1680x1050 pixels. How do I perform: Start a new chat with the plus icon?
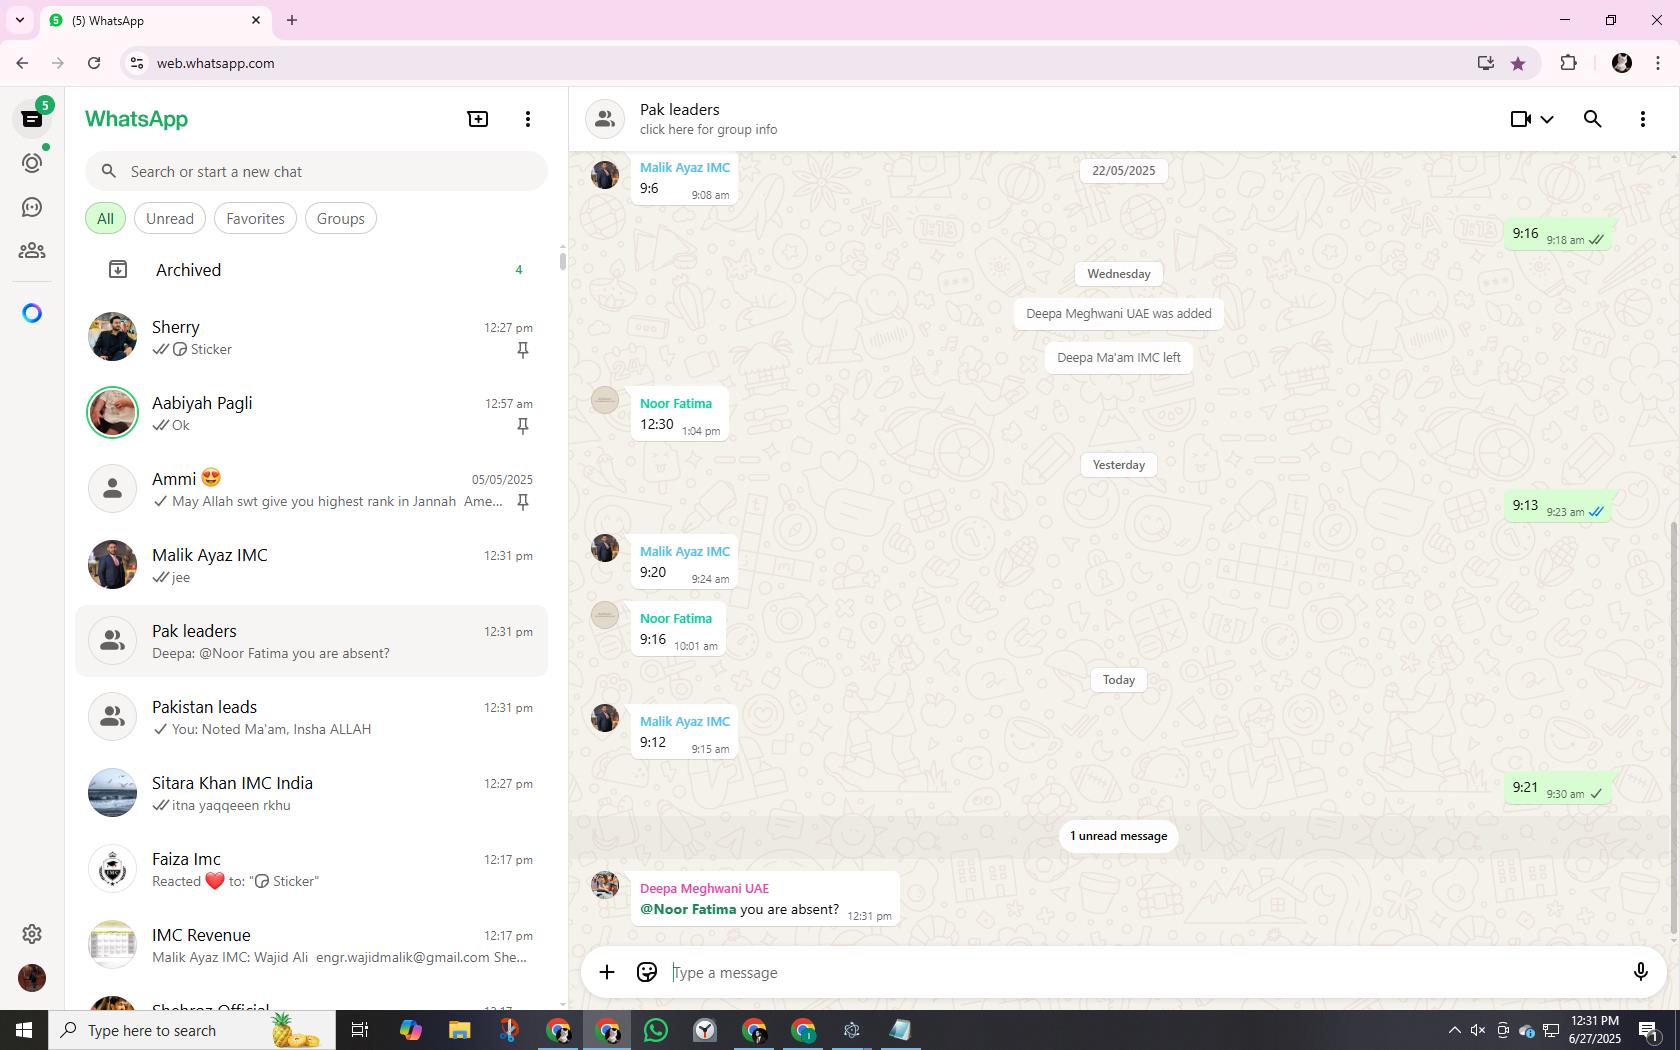(478, 119)
